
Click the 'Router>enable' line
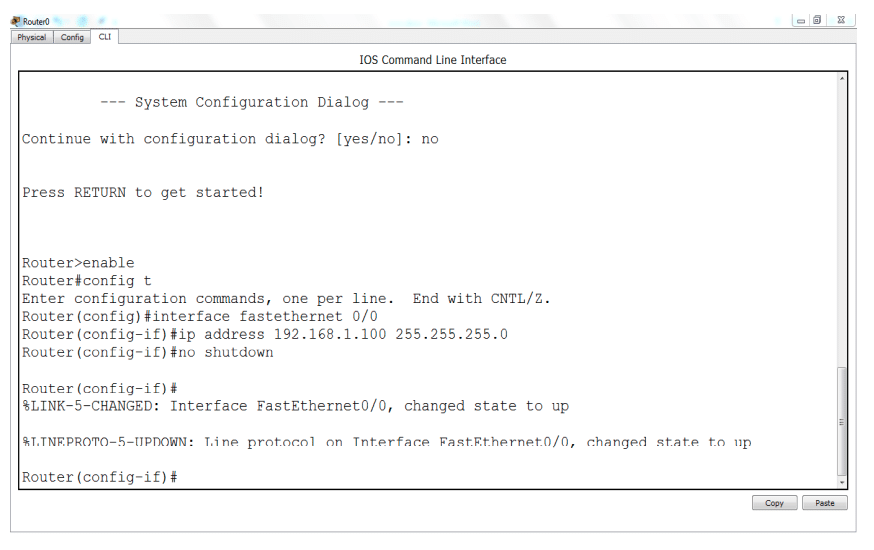(78, 263)
